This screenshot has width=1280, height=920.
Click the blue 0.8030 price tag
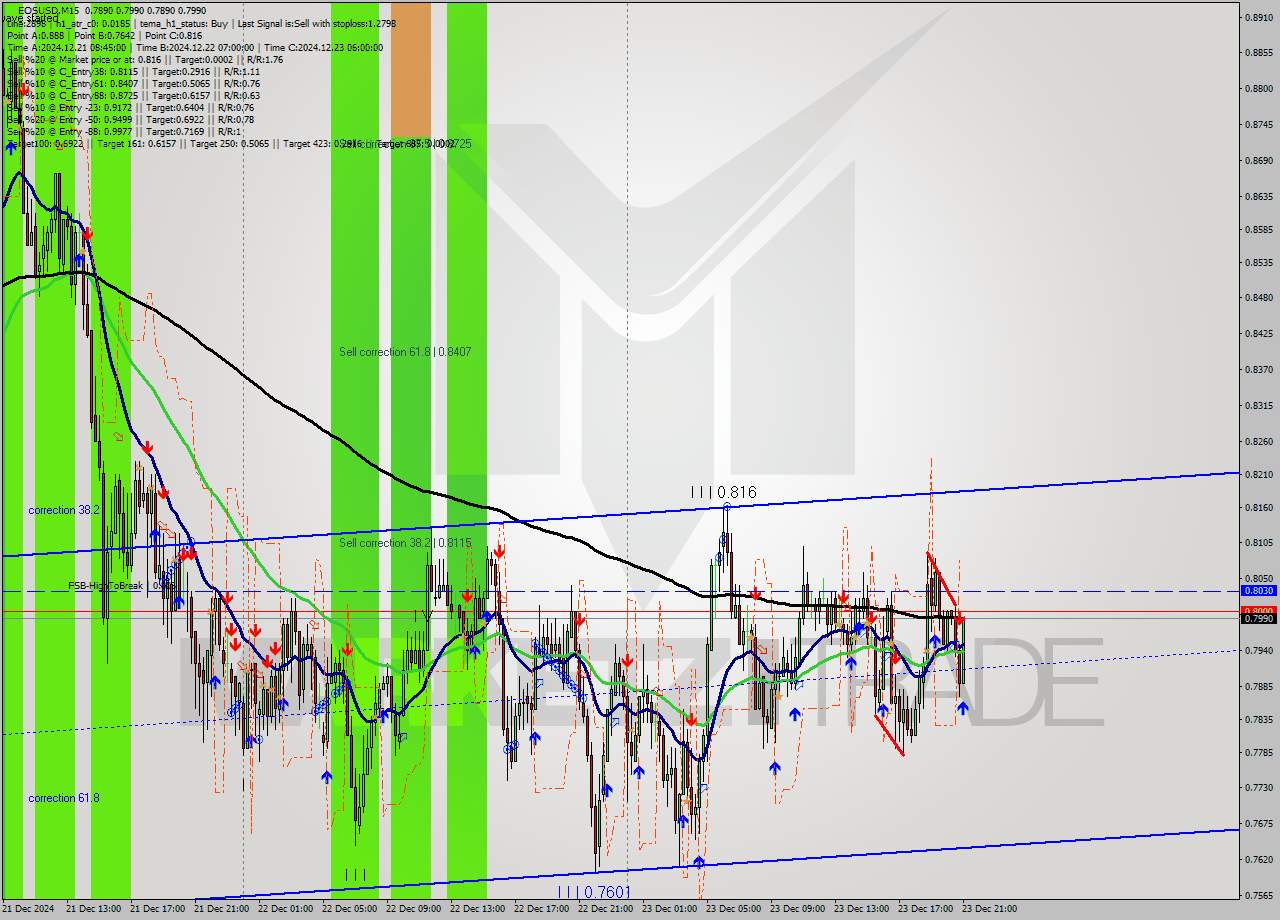click(1258, 591)
